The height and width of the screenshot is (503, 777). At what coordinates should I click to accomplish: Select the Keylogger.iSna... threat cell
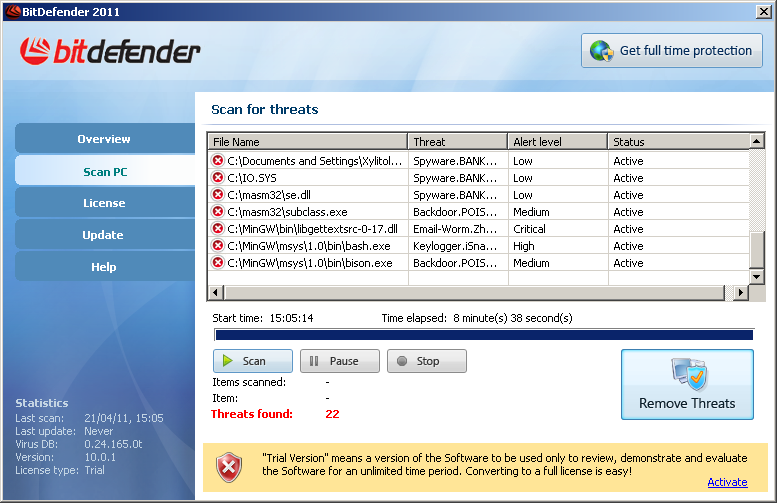pos(455,245)
